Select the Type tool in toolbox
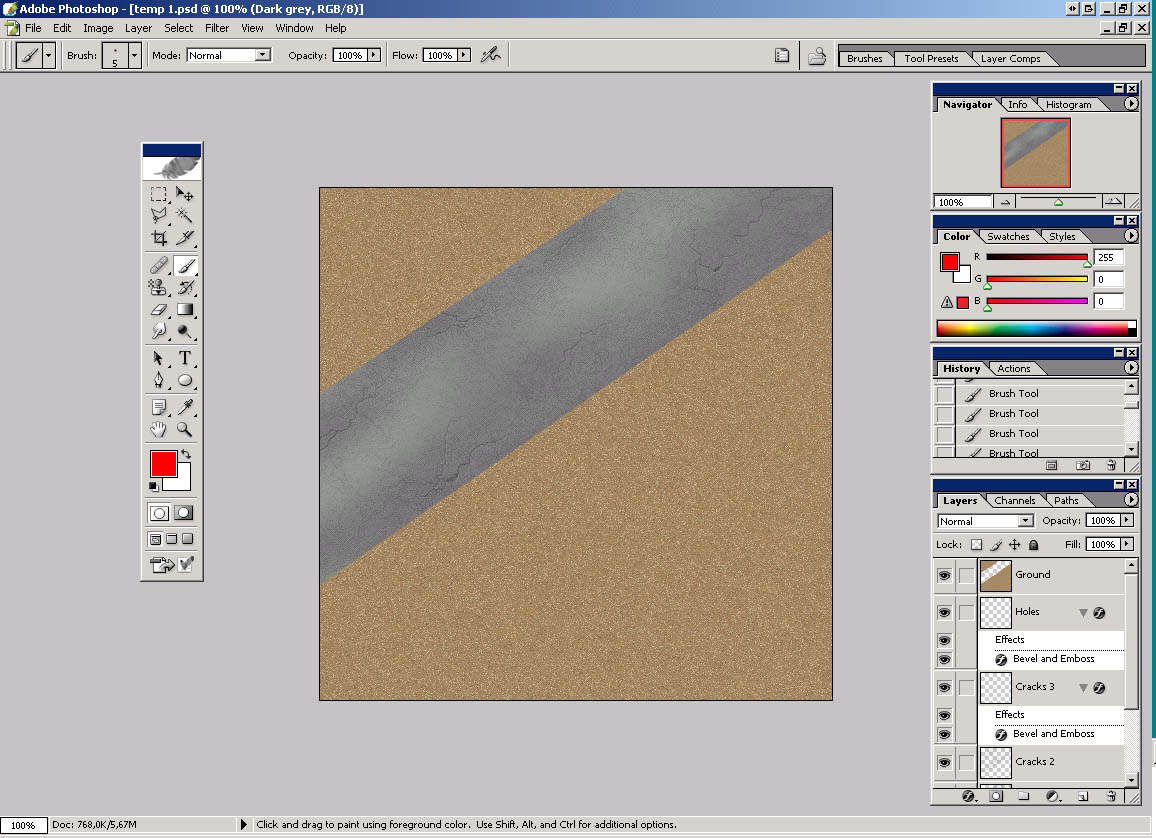The width and height of the screenshot is (1156, 838). 185,358
